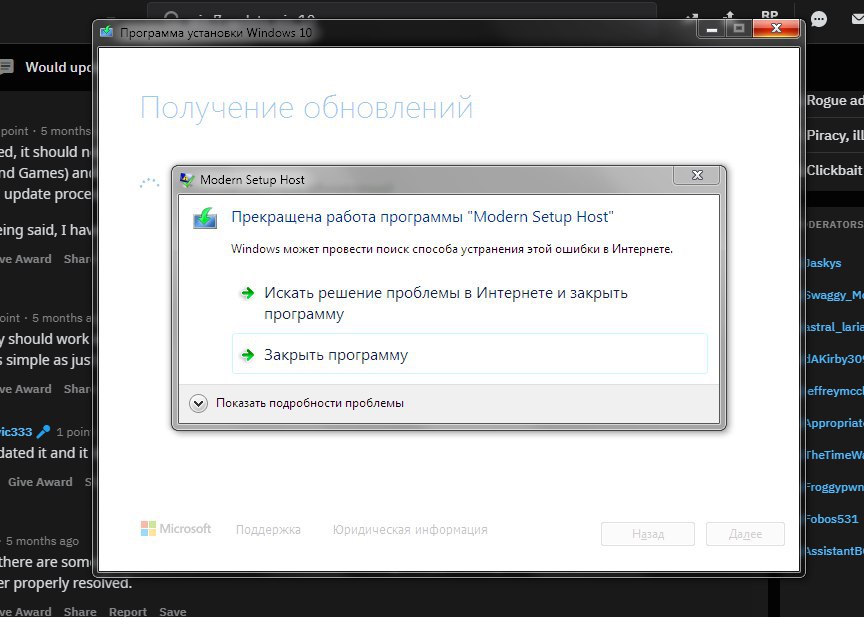Open moderator Fobos531 profile on Reddit page
The image size is (864, 617).
[x=832, y=519]
